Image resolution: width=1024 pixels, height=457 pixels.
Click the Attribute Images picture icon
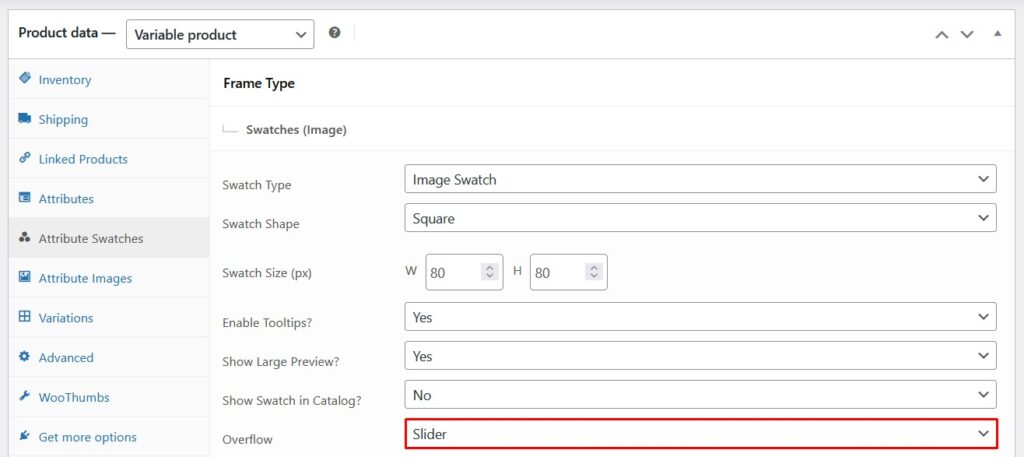(25, 278)
